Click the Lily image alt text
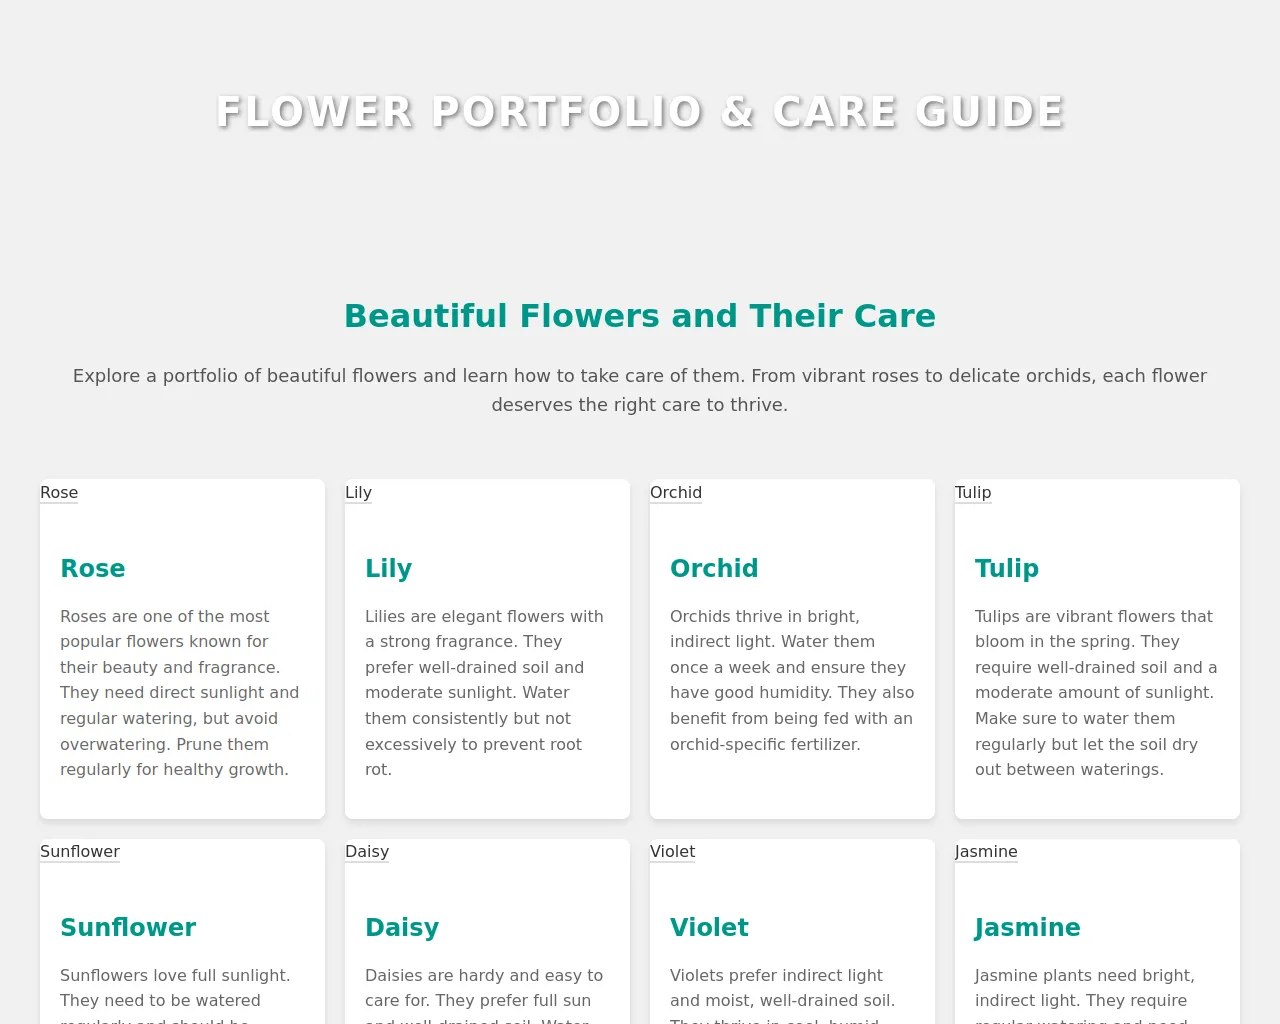This screenshot has height=1024, width=1280. 358,492
